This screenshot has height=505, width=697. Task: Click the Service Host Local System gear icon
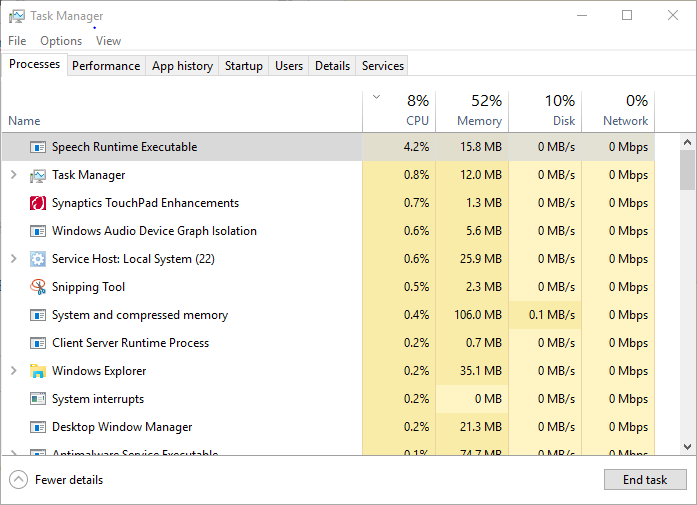tap(38, 259)
